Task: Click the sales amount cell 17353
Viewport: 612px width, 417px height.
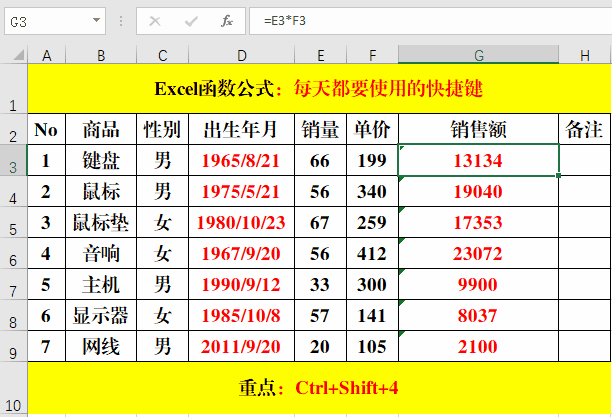Action: [x=479, y=222]
